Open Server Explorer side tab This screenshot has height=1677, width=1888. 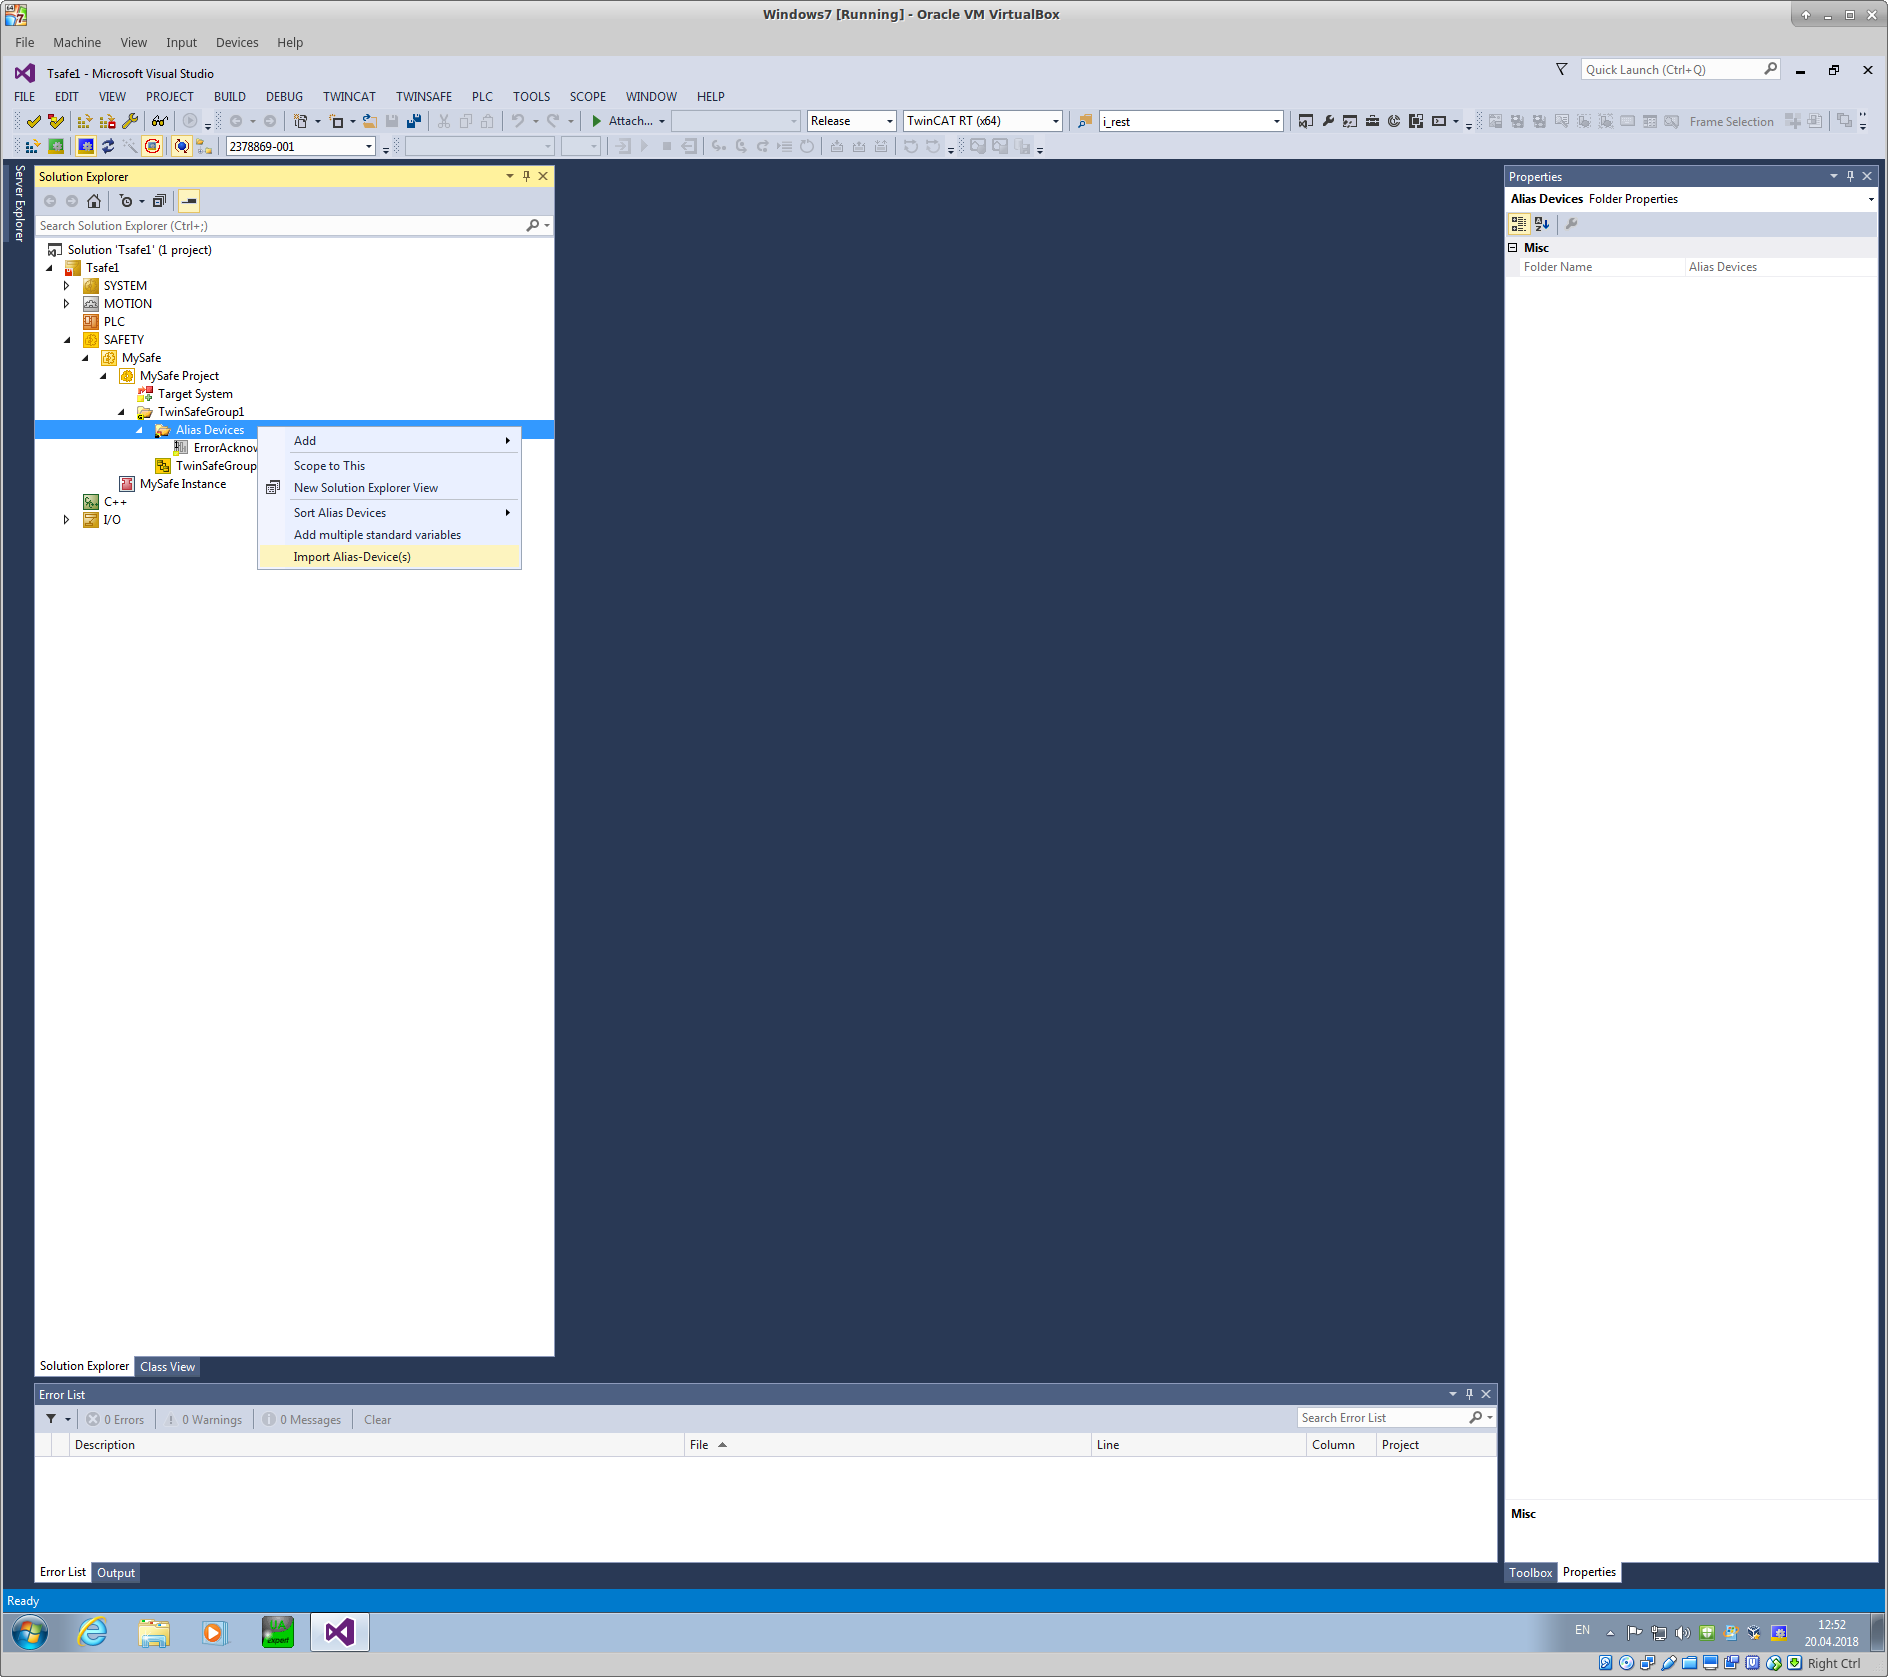coord(19,204)
